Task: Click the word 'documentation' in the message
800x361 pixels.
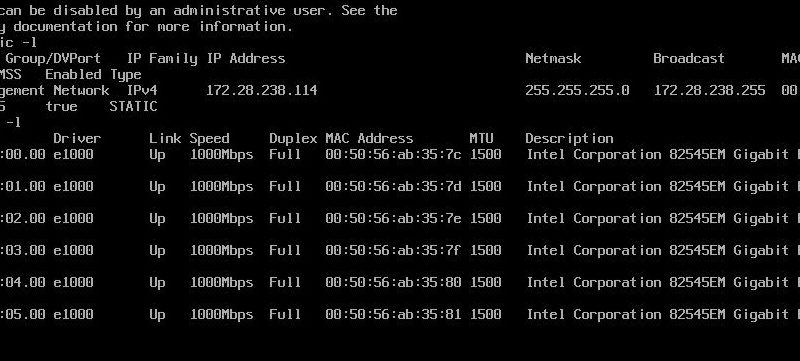Action: click(x=66, y=27)
